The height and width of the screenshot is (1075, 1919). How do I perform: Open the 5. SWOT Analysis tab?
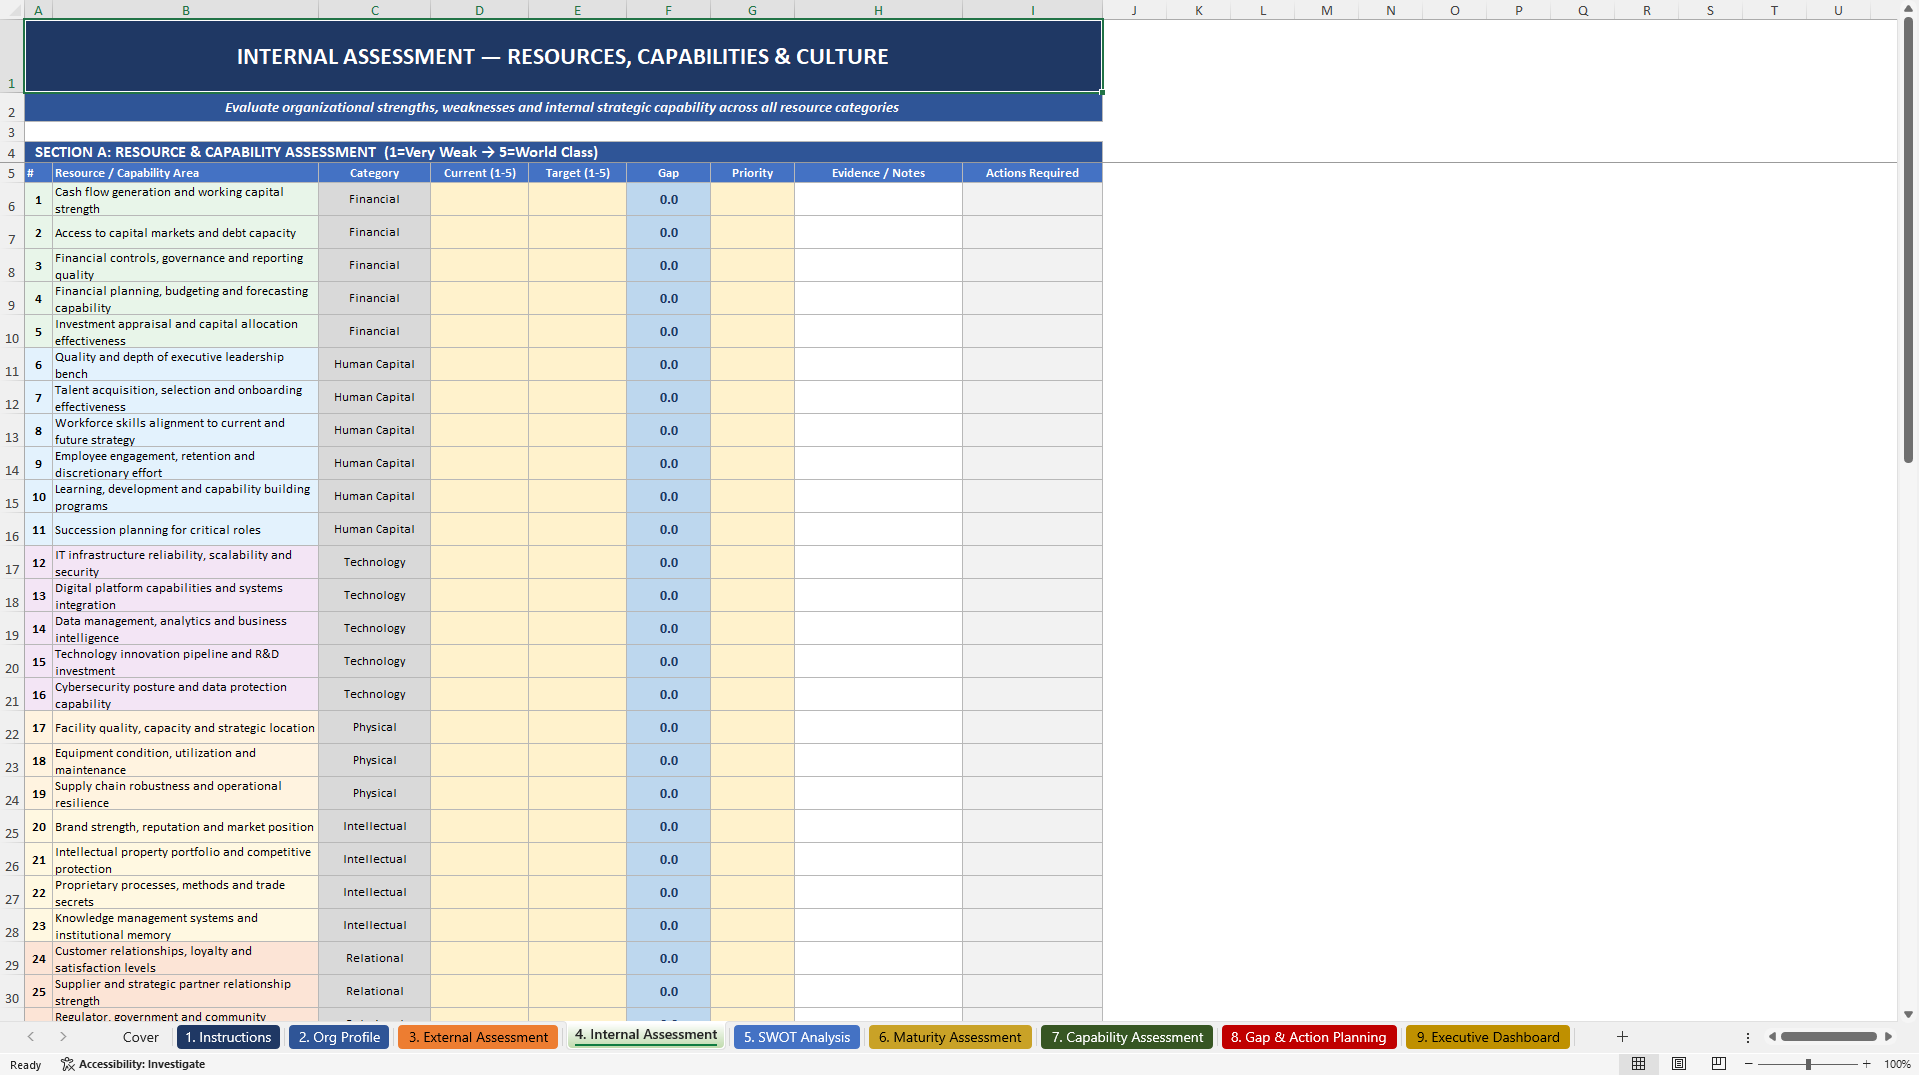point(797,1037)
